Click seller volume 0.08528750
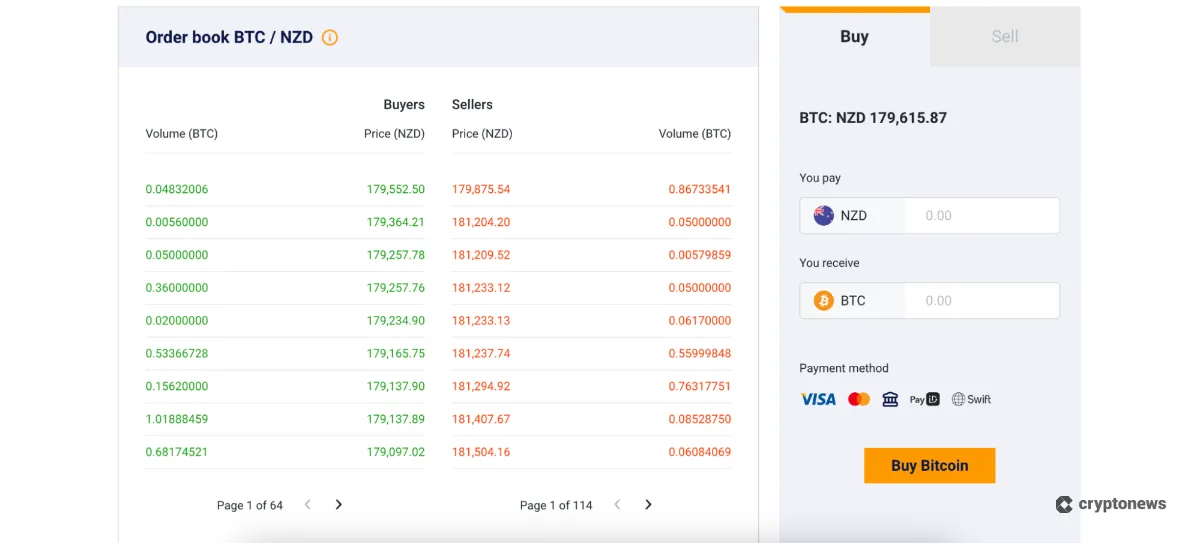Viewport: 1200px width, 543px height. (x=700, y=419)
